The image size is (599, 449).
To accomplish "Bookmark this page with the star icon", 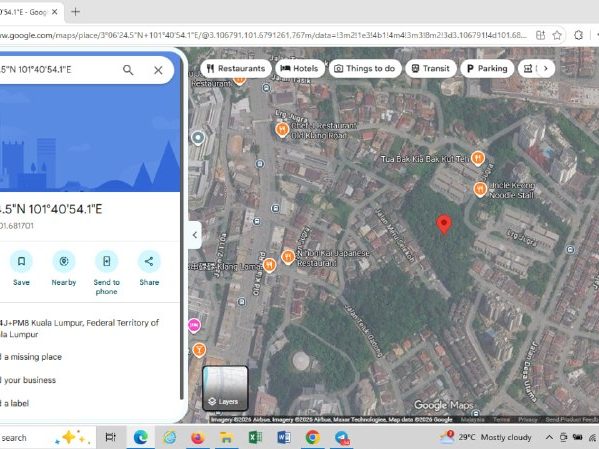I will (x=557, y=36).
